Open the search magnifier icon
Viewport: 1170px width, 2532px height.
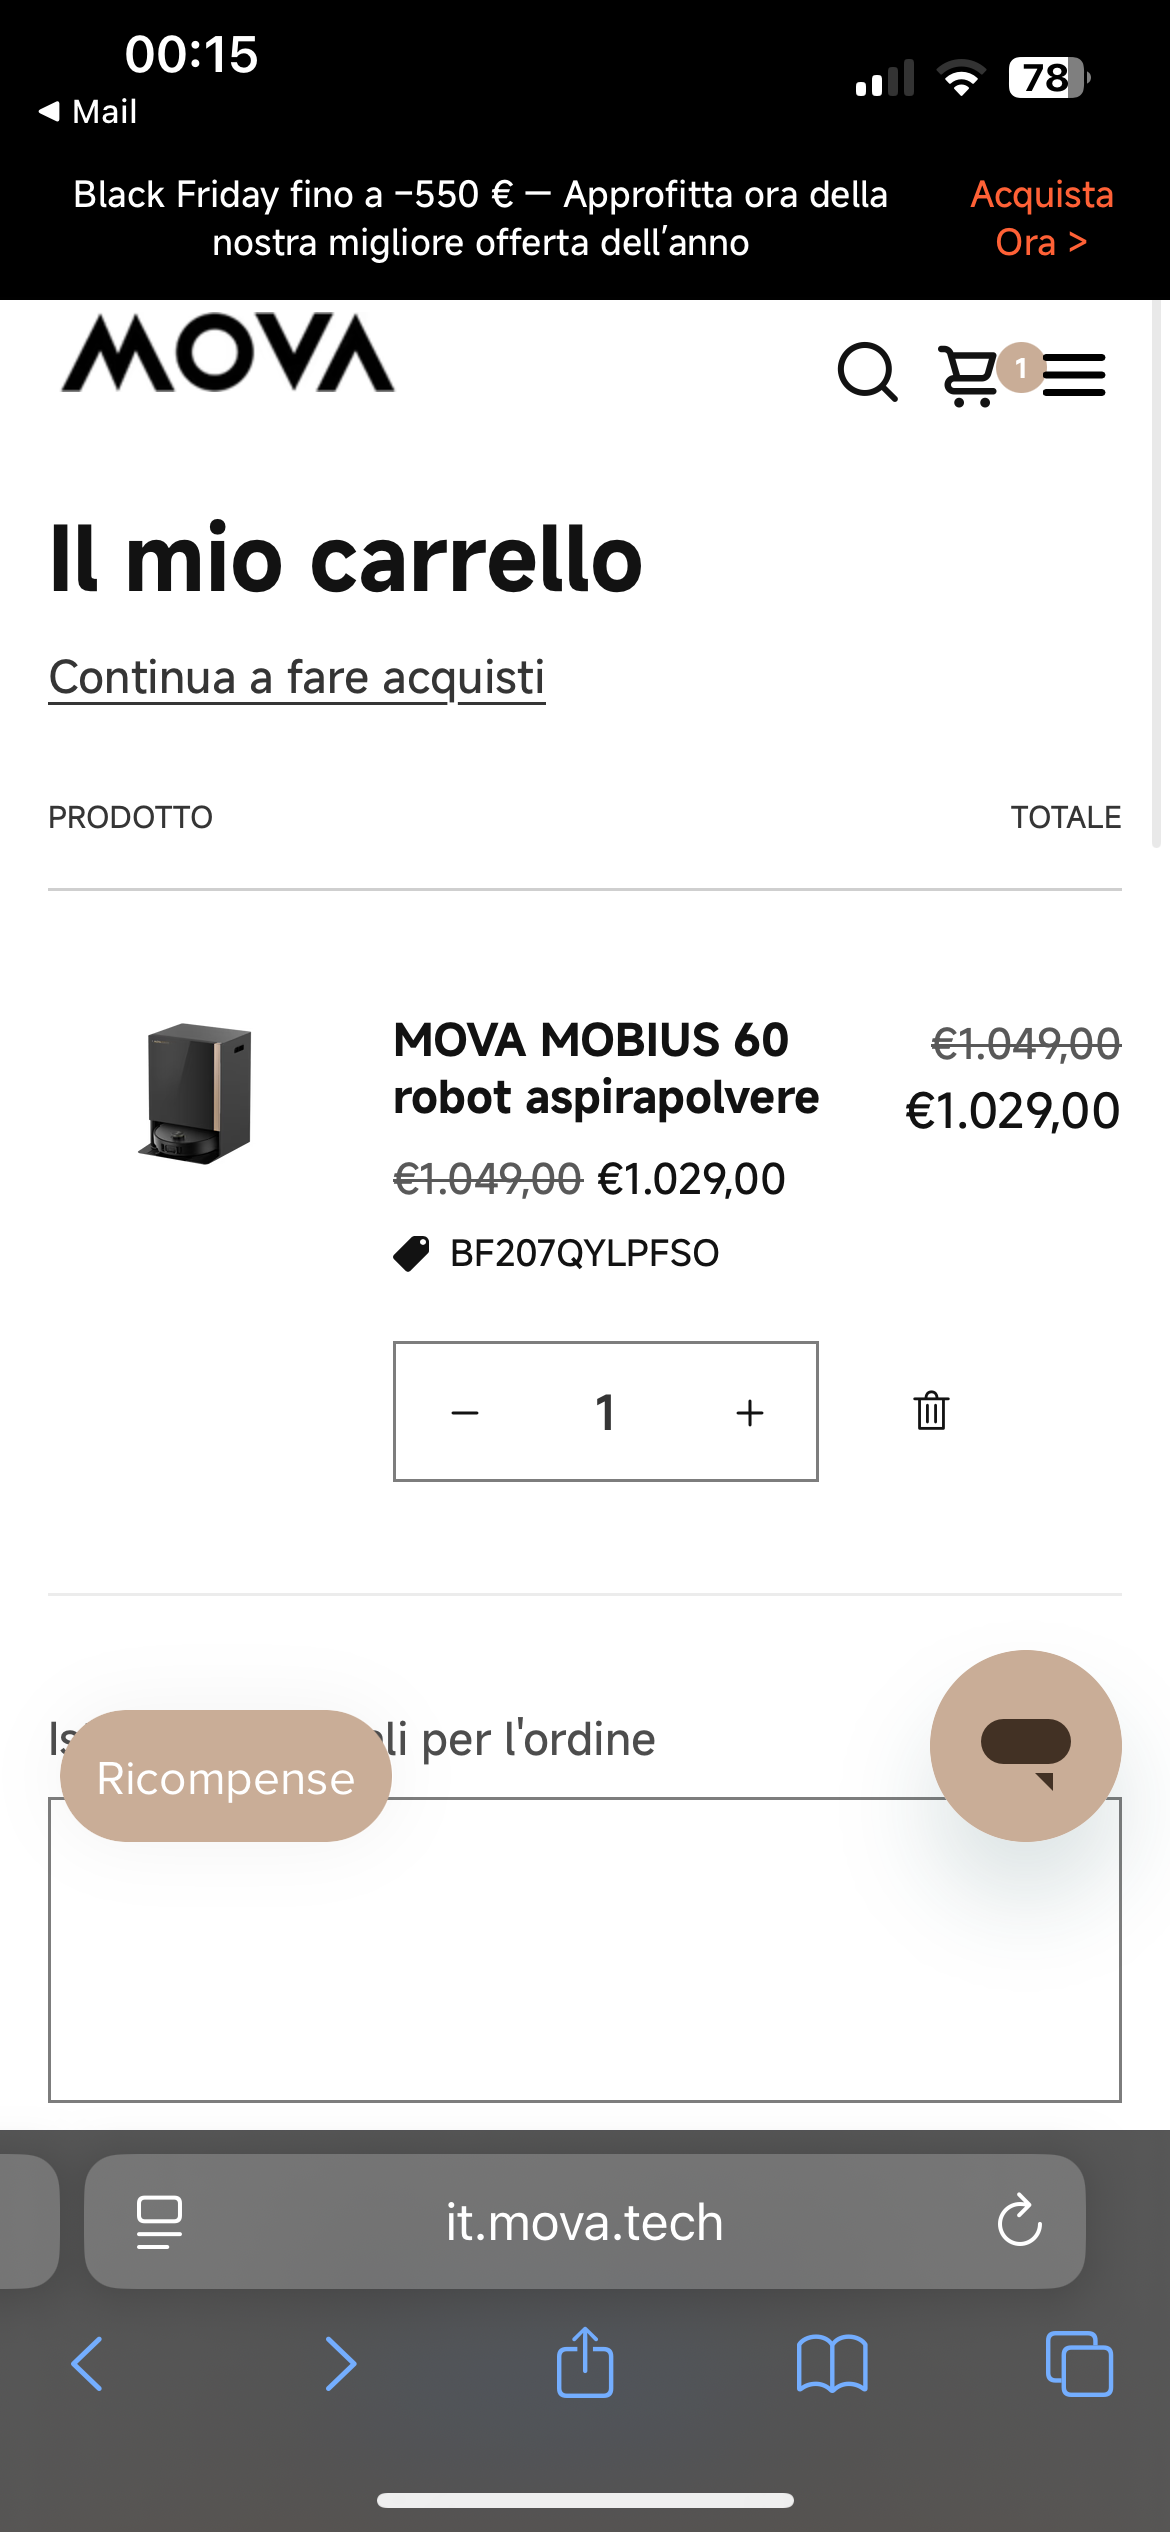pyautogui.click(x=867, y=373)
